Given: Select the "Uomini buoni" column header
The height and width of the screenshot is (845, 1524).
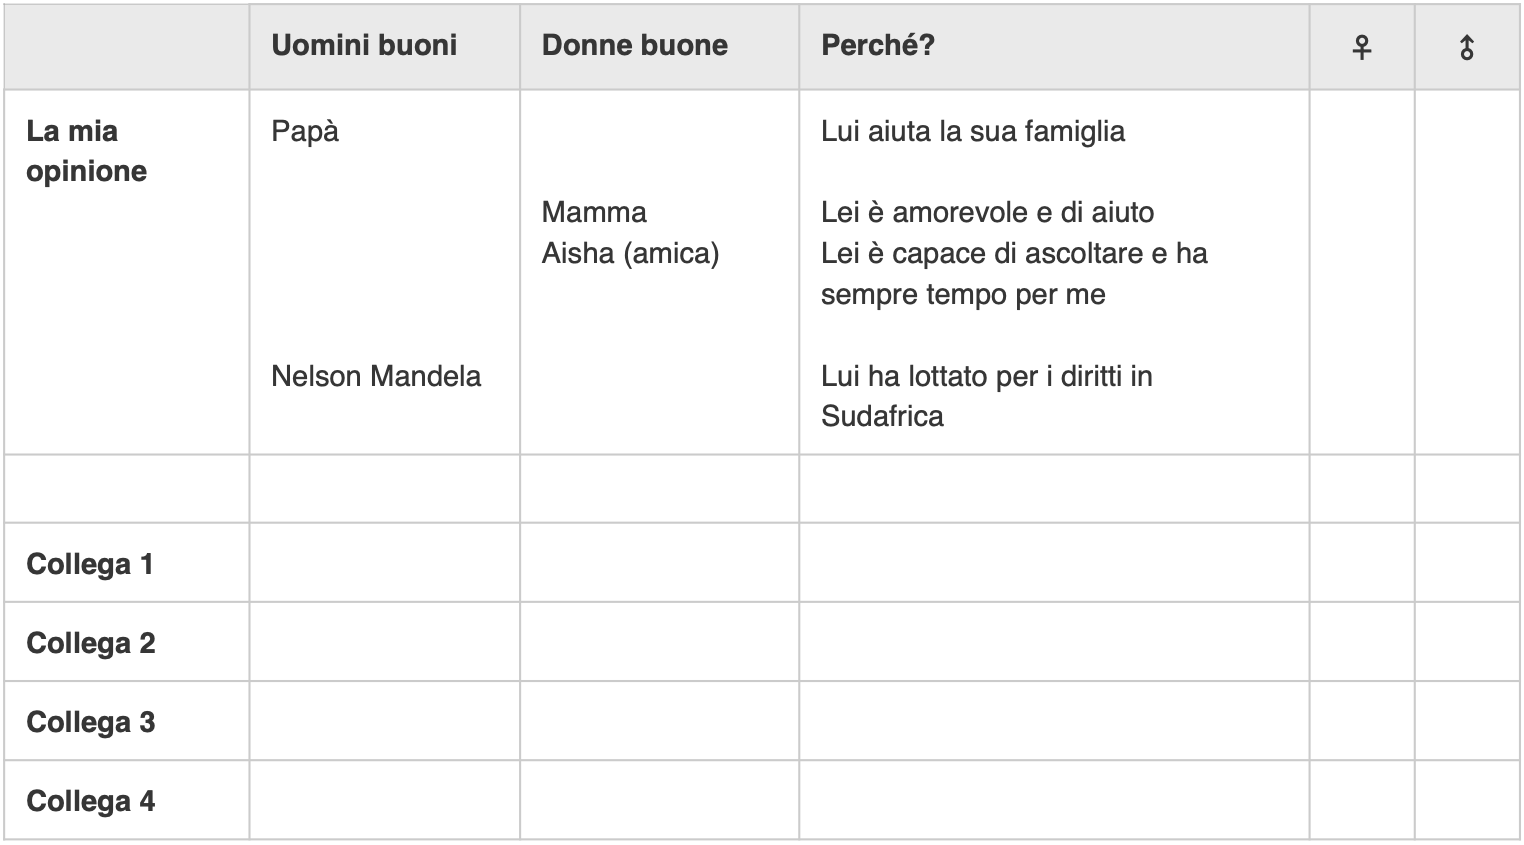Looking at the screenshot, I should [x=364, y=45].
